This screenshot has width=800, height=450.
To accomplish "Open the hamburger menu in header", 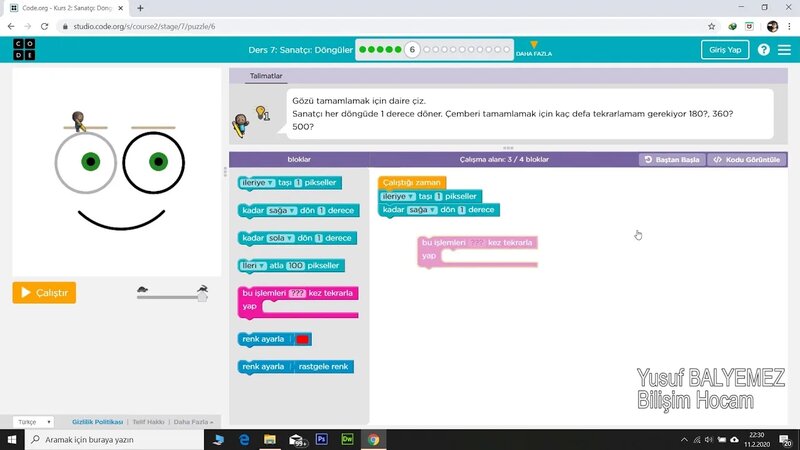I will [x=784, y=49].
